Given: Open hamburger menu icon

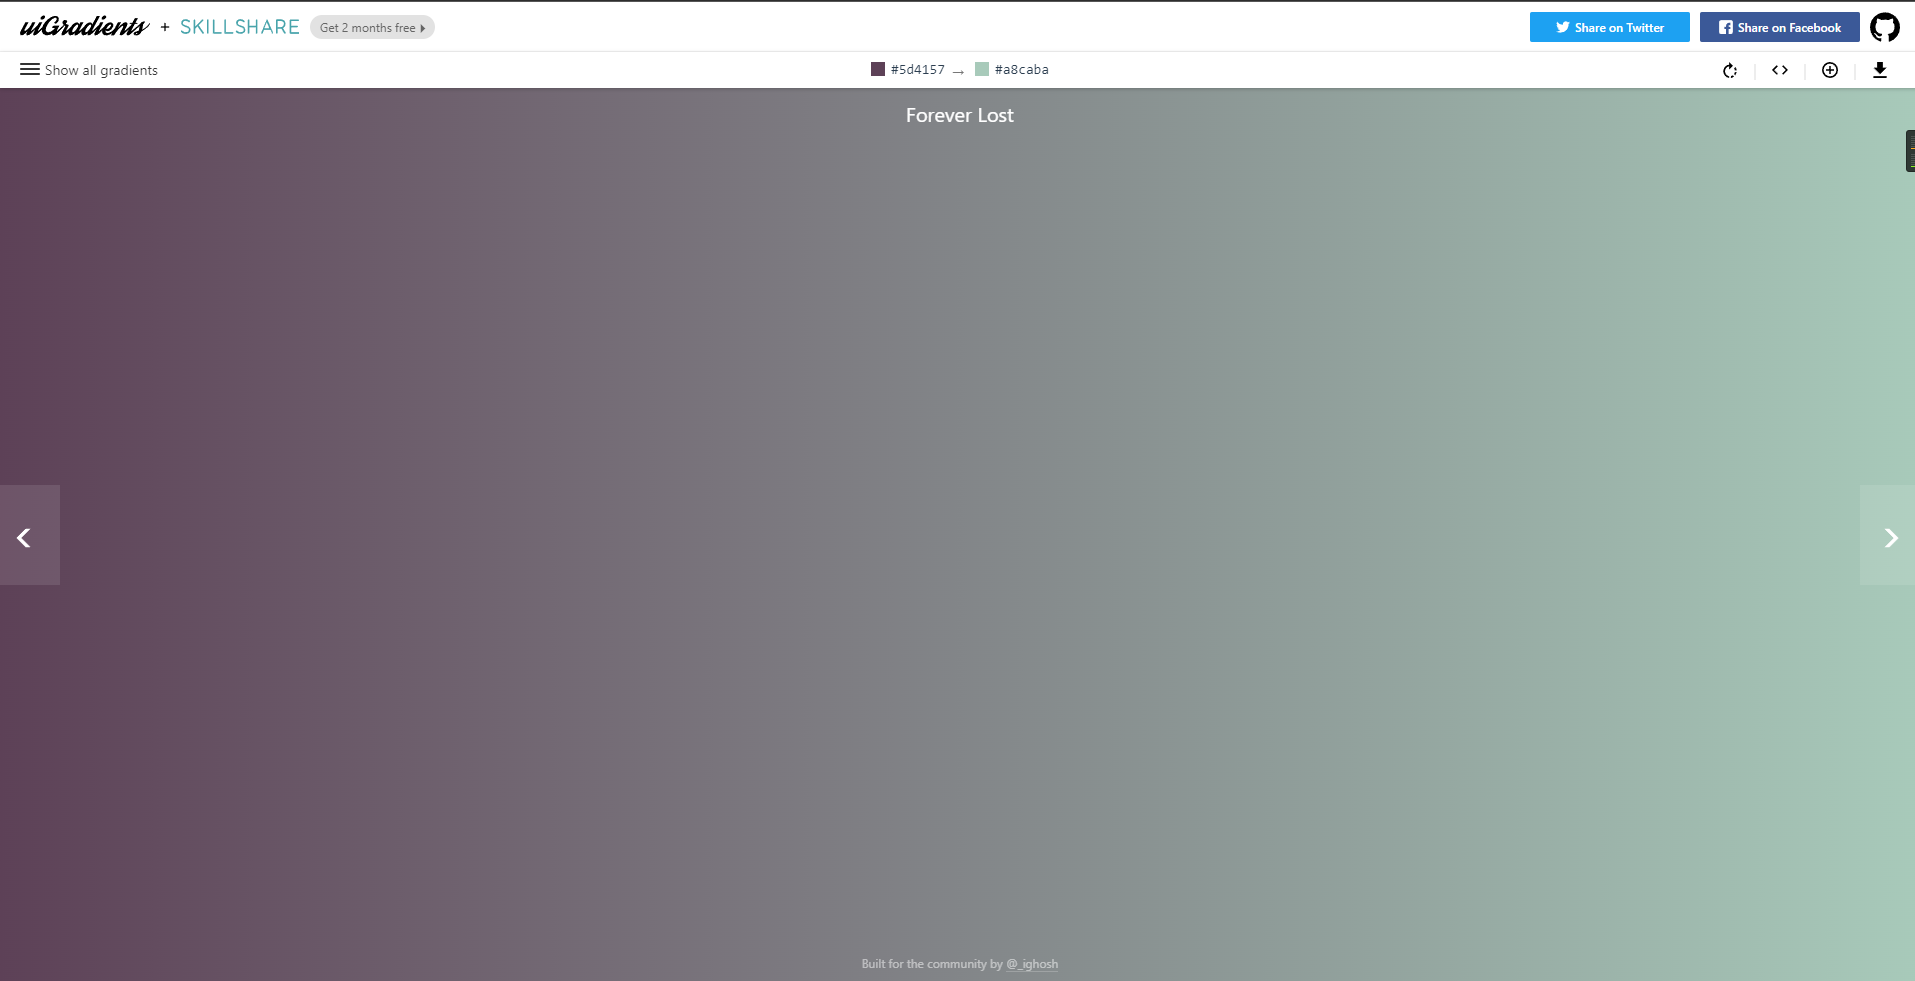Looking at the screenshot, I should pyautogui.click(x=30, y=69).
